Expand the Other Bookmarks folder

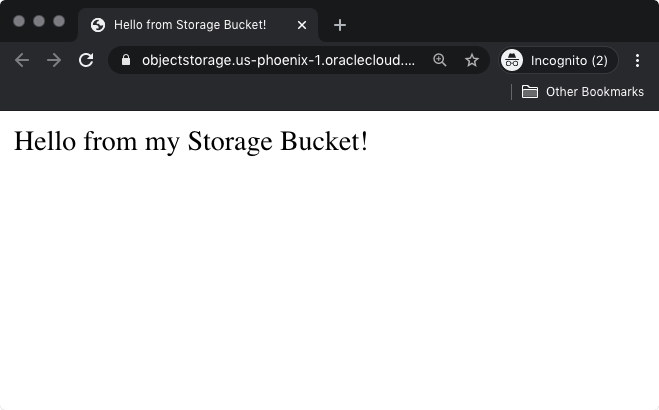coord(583,92)
